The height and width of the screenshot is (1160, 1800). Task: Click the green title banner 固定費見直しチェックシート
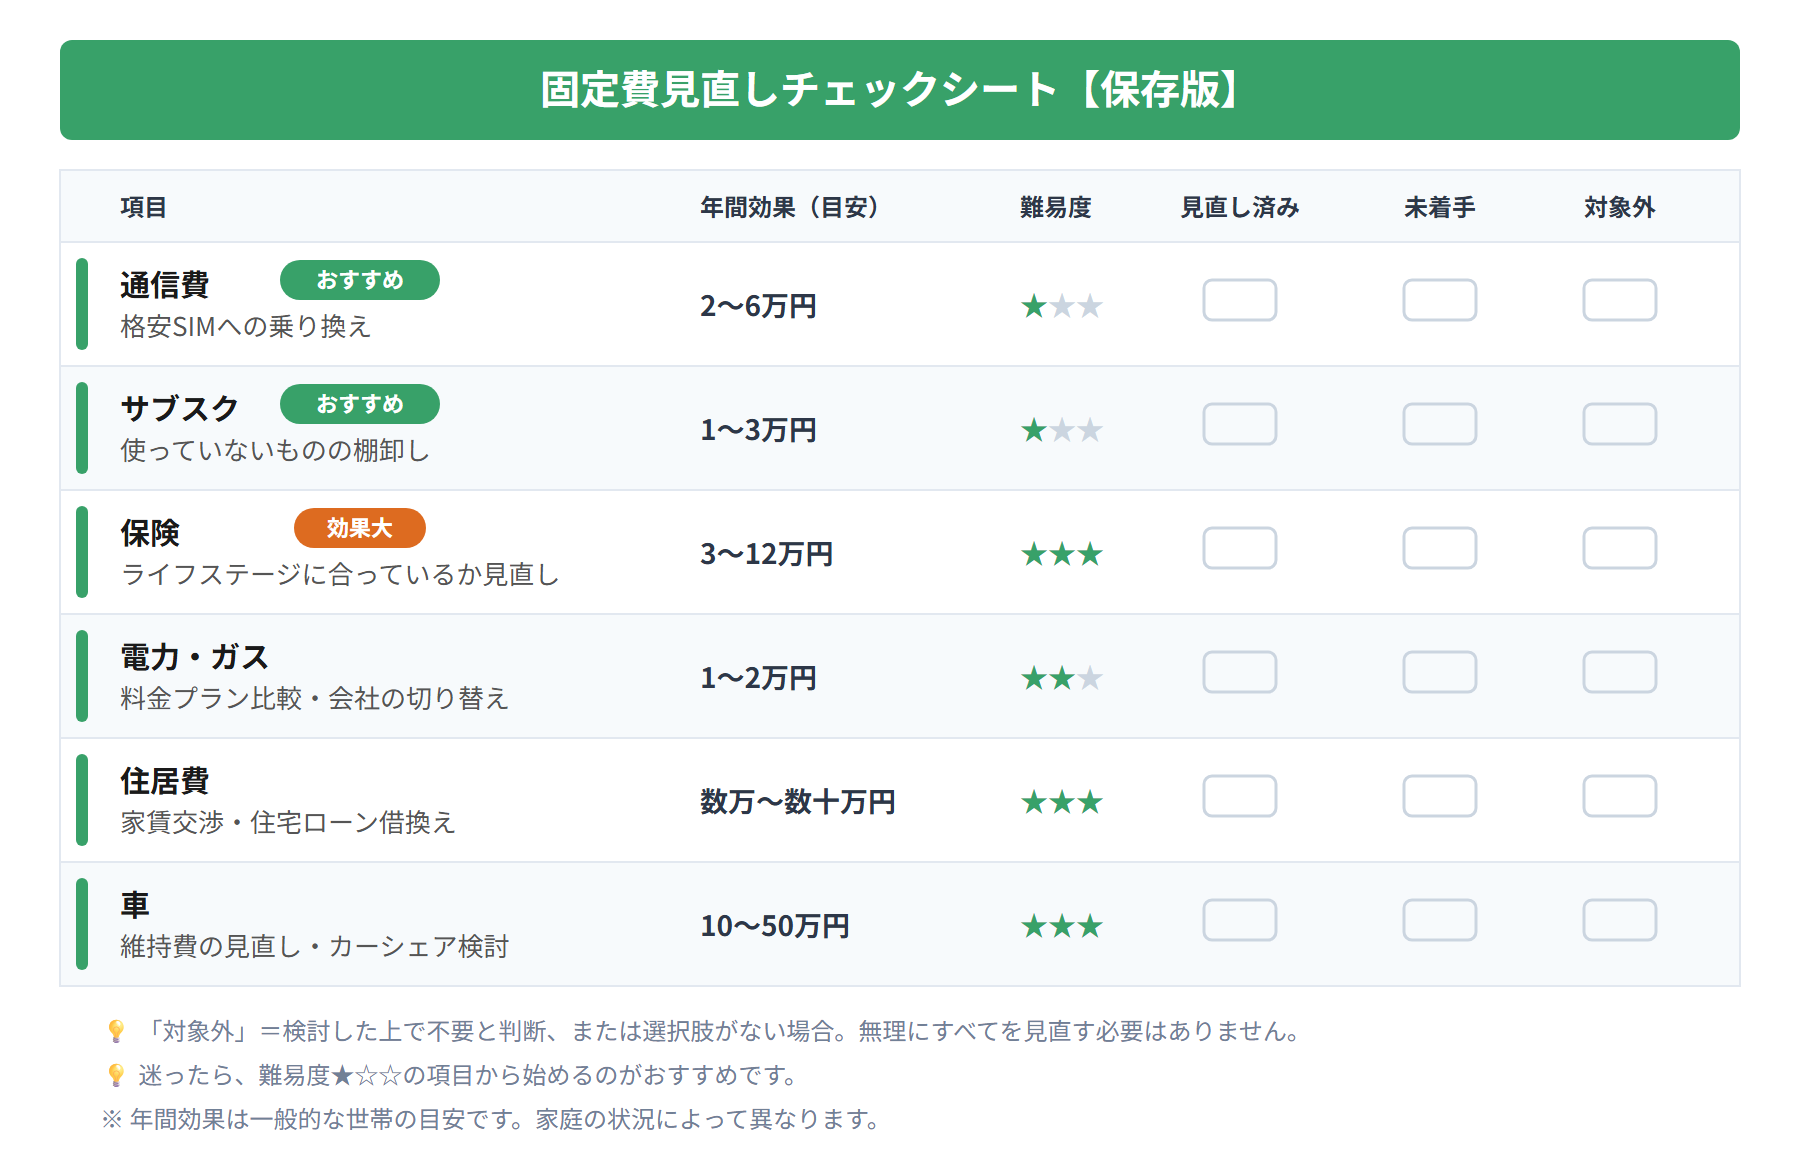point(899,90)
